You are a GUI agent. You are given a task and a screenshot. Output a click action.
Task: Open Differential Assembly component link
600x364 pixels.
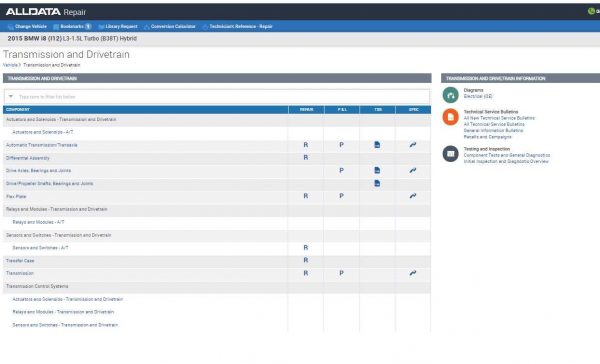(28, 158)
